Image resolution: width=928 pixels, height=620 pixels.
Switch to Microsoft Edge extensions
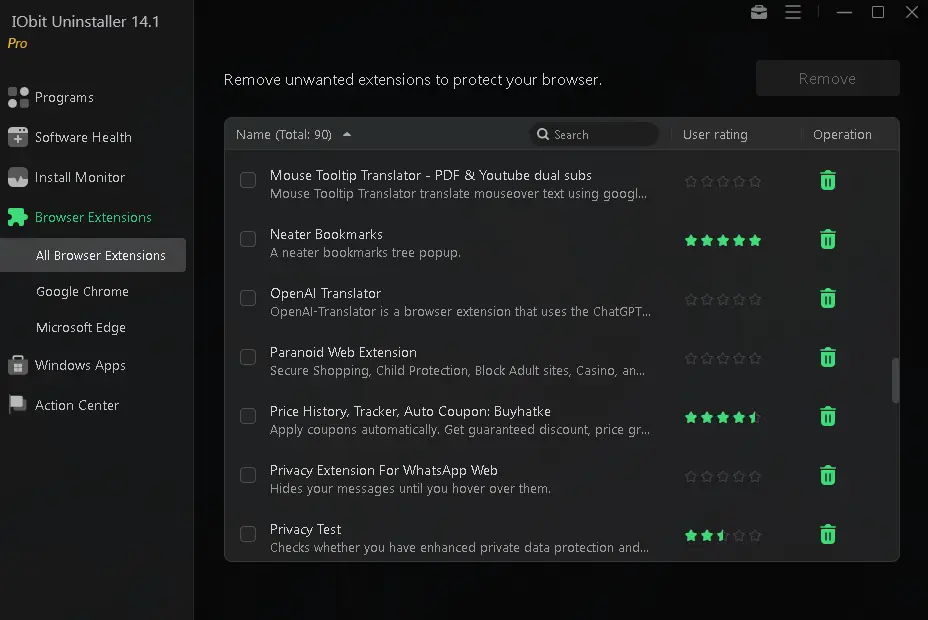pyautogui.click(x=81, y=327)
